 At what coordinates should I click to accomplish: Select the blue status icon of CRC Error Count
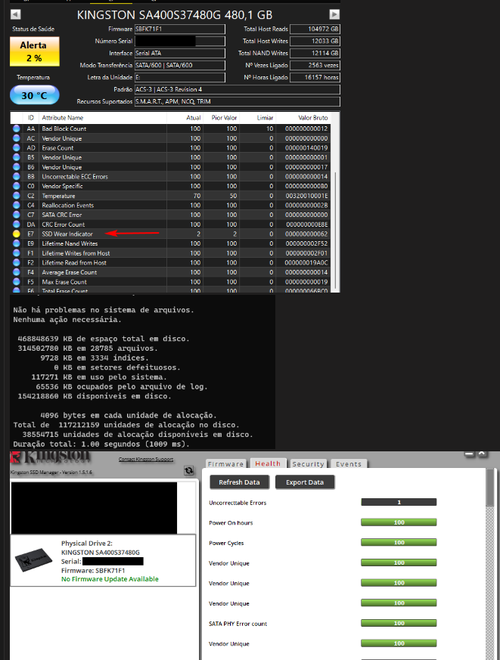click(x=16, y=224)
